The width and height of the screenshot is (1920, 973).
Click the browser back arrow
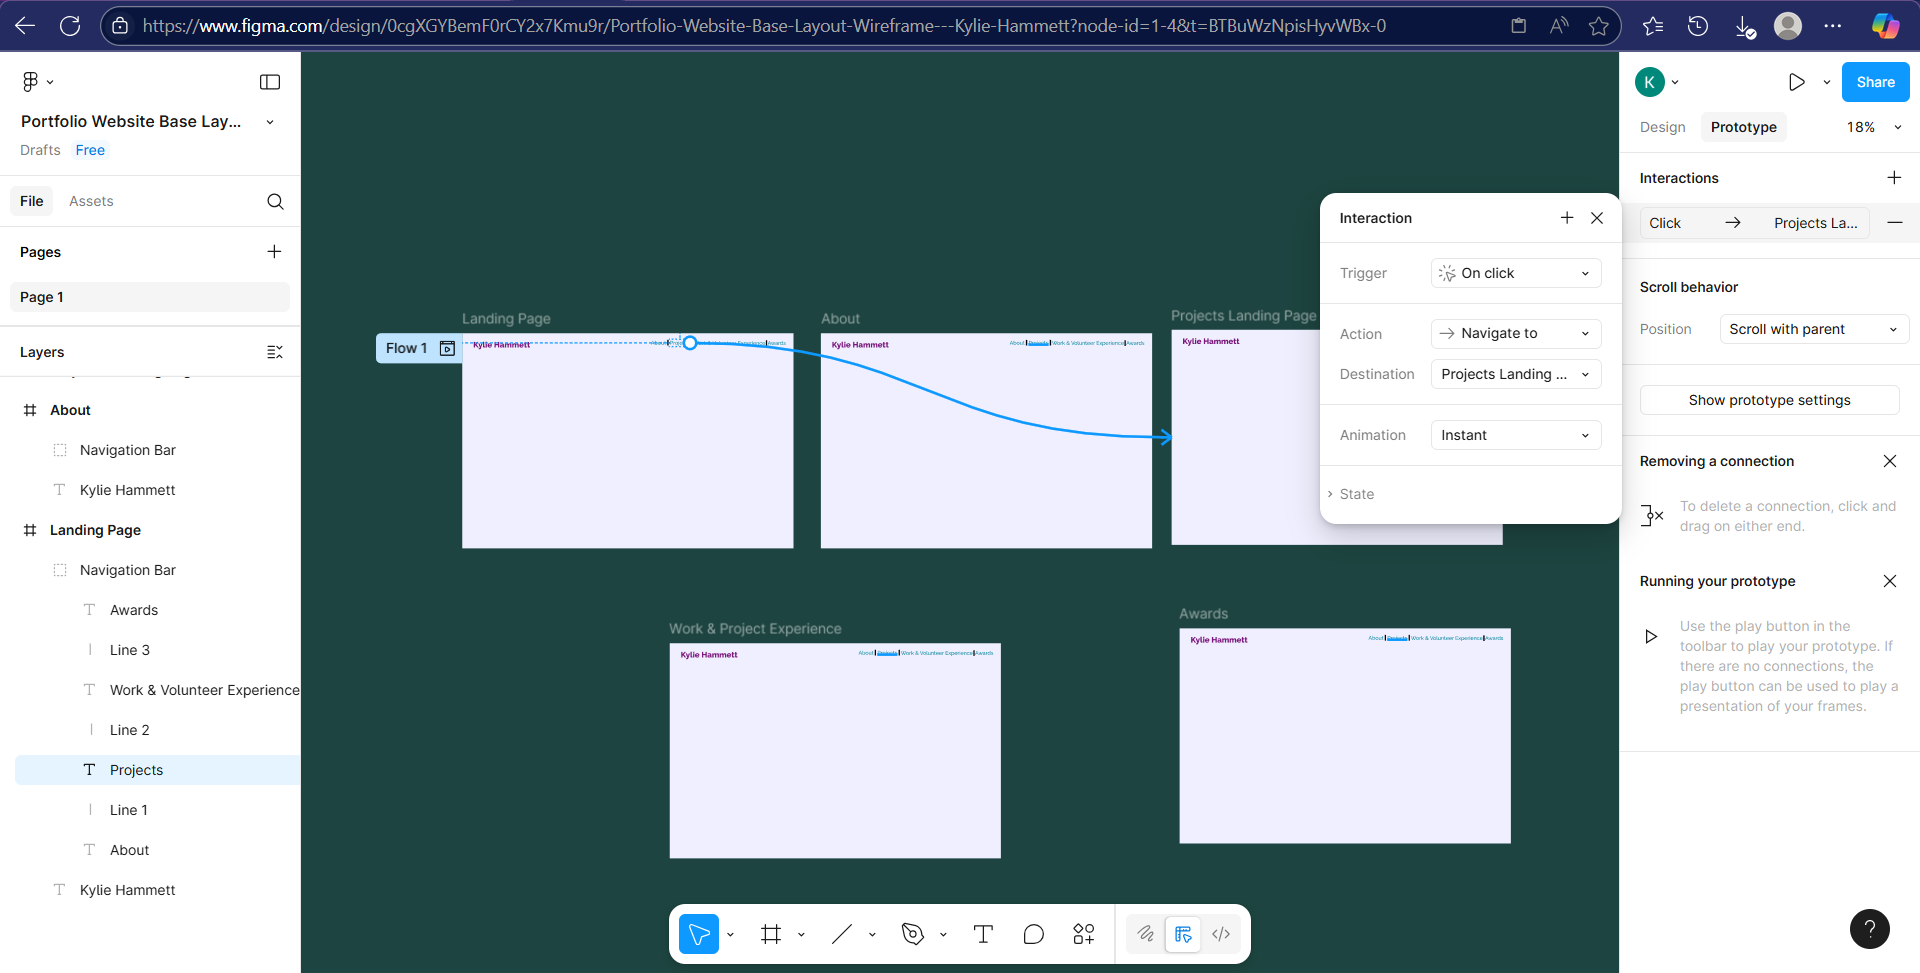pos(25,26)
